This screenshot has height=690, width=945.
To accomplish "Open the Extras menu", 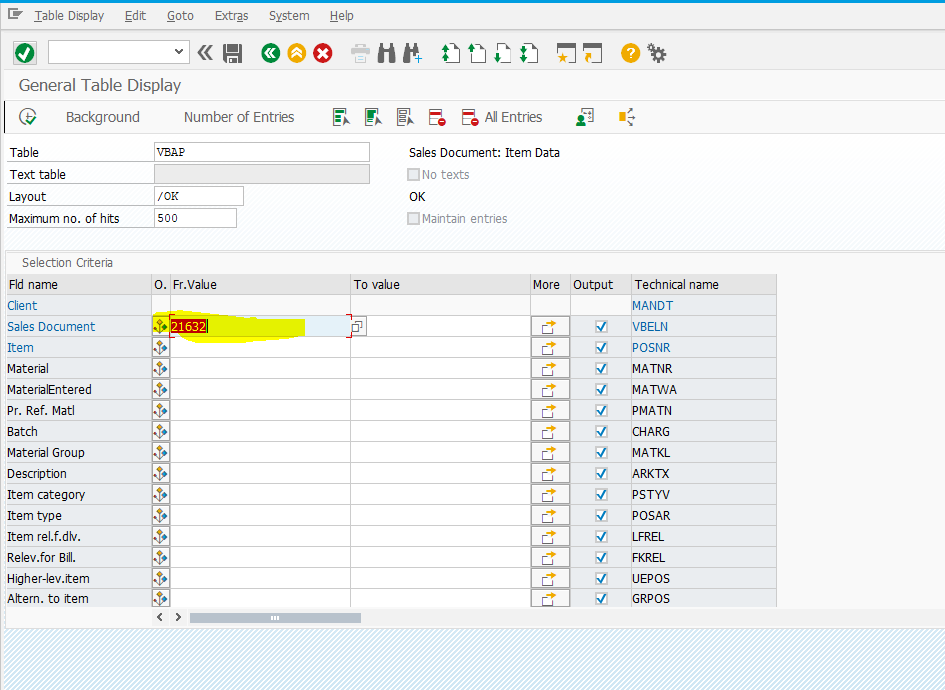I will tap(231, 15).
